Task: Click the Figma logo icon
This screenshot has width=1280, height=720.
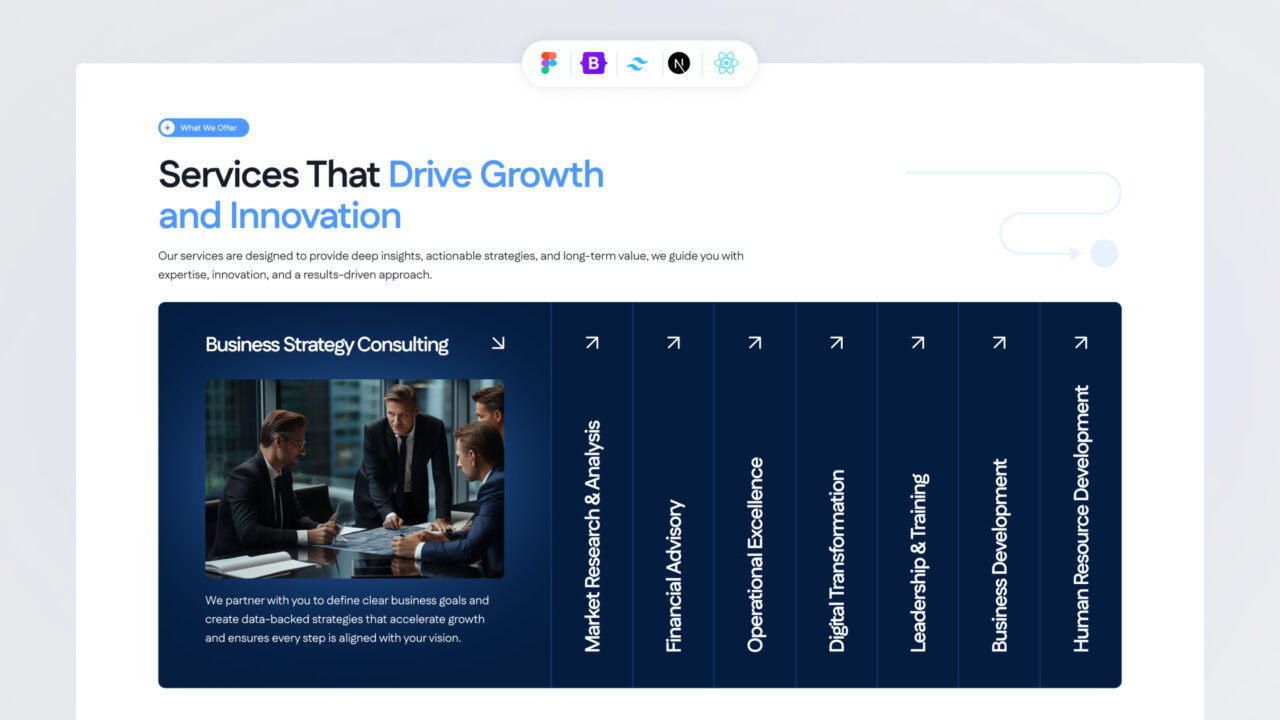Action: 549,63
